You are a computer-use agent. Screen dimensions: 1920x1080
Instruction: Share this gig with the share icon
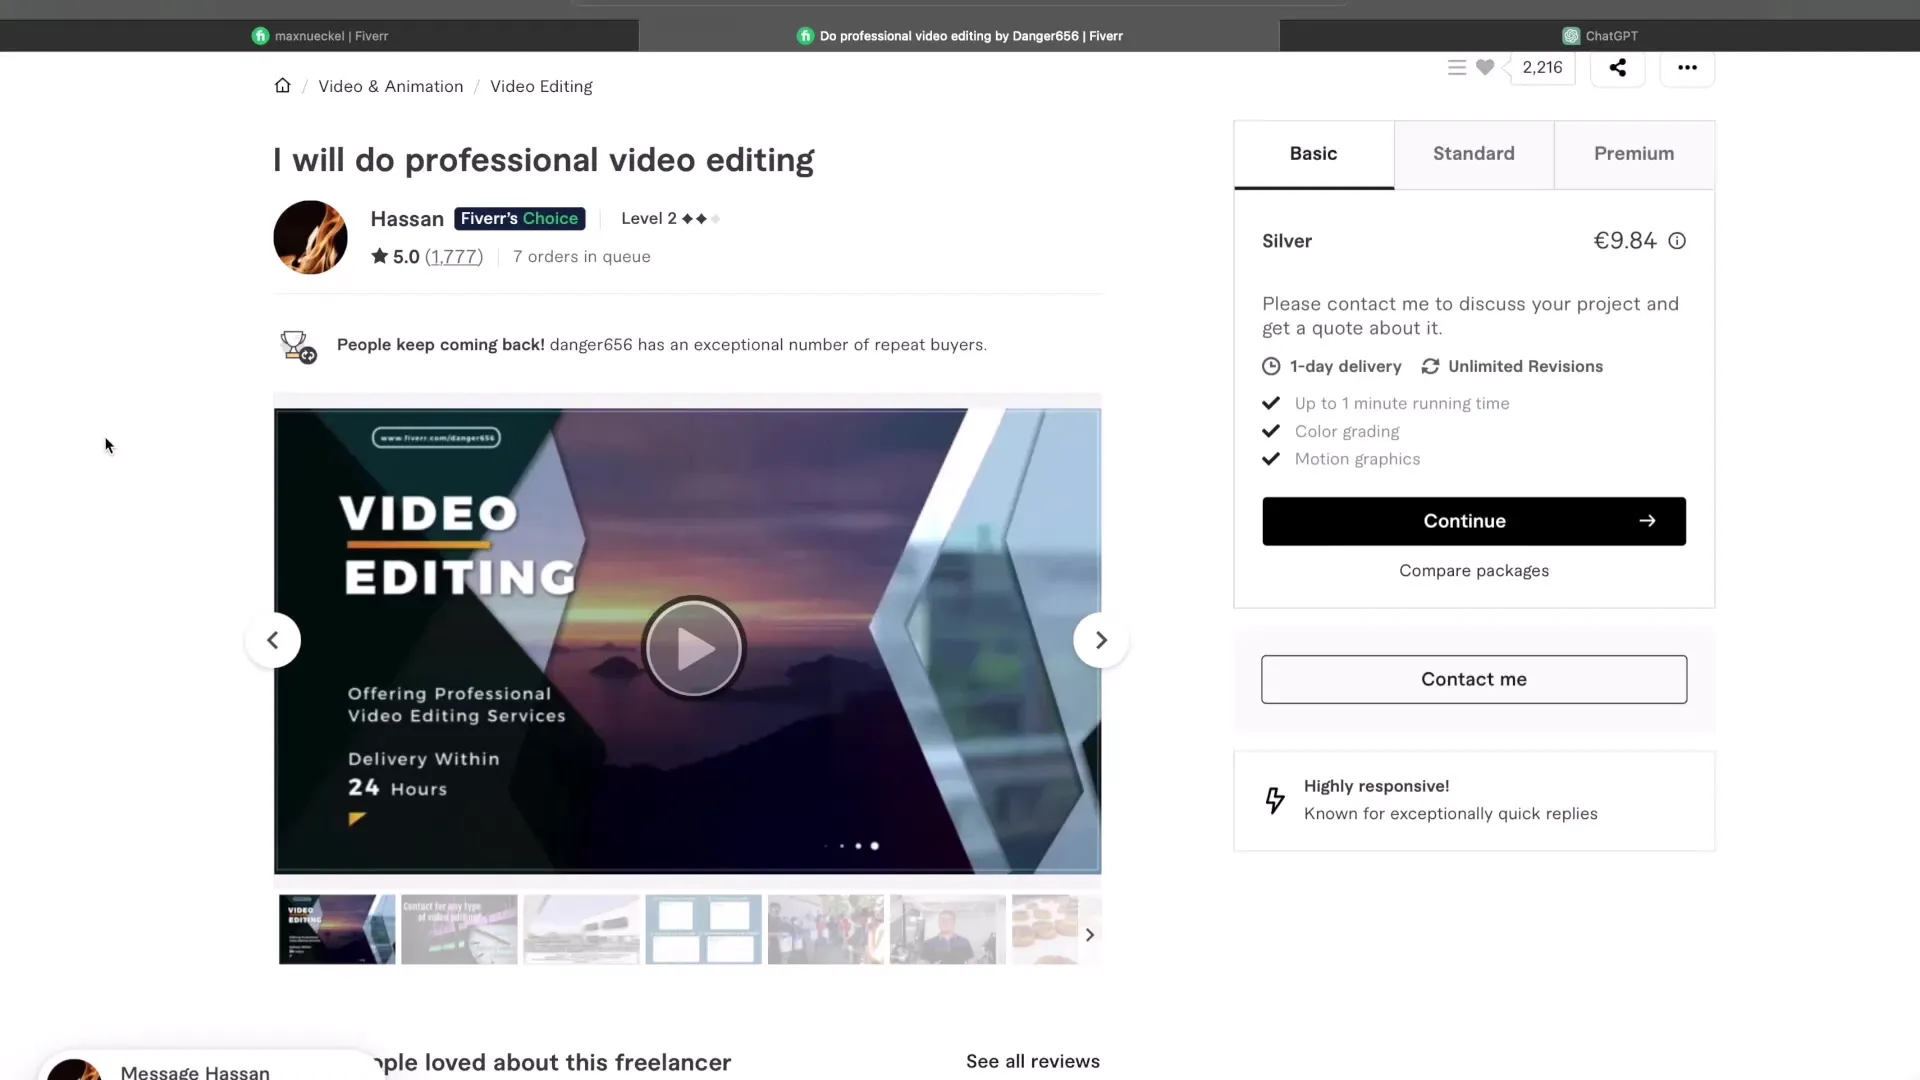click(1617, 67)
